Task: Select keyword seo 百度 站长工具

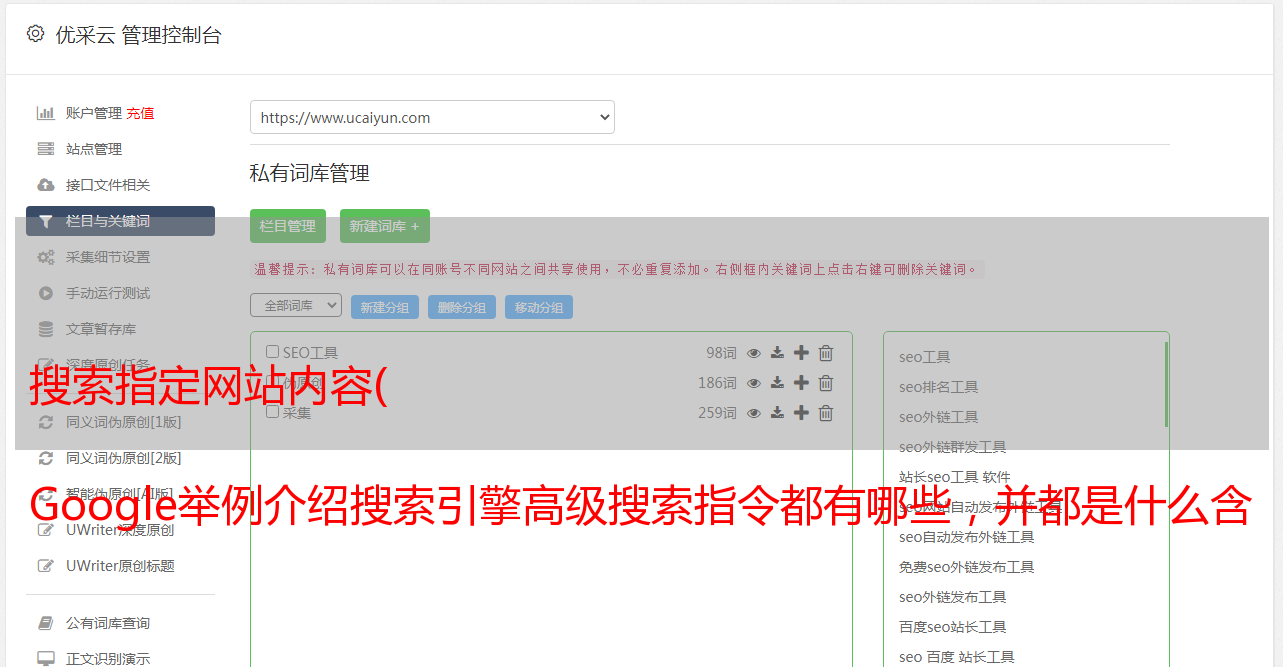Action: point(957,657)
